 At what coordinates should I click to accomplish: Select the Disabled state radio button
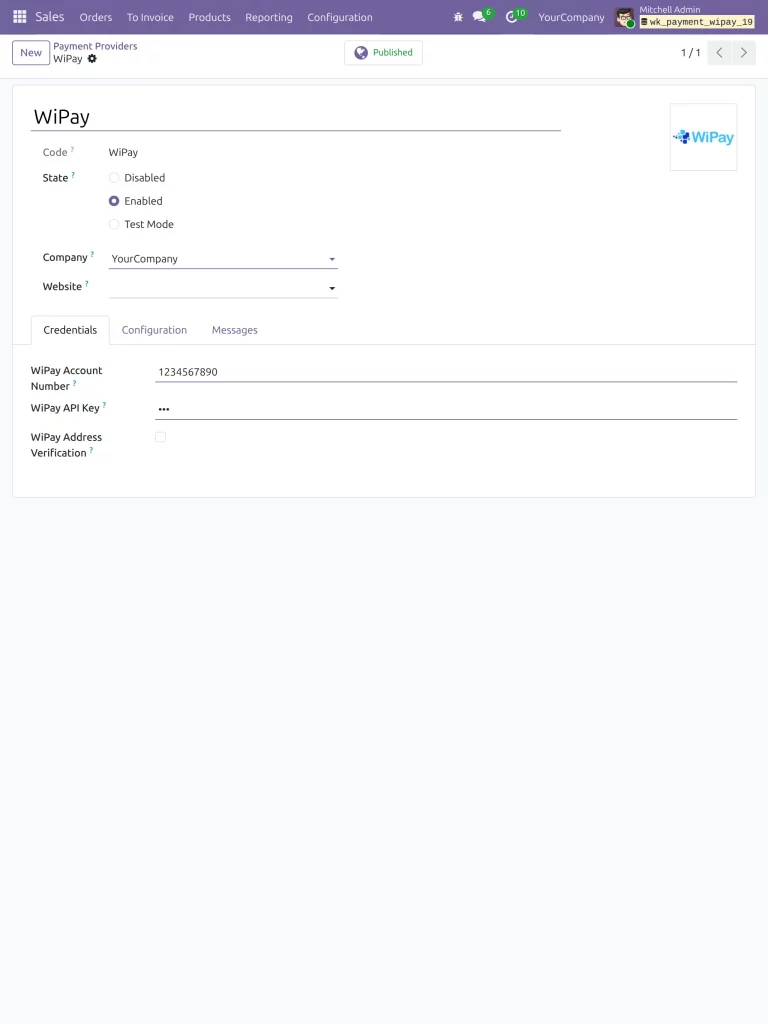coord(114,178)
